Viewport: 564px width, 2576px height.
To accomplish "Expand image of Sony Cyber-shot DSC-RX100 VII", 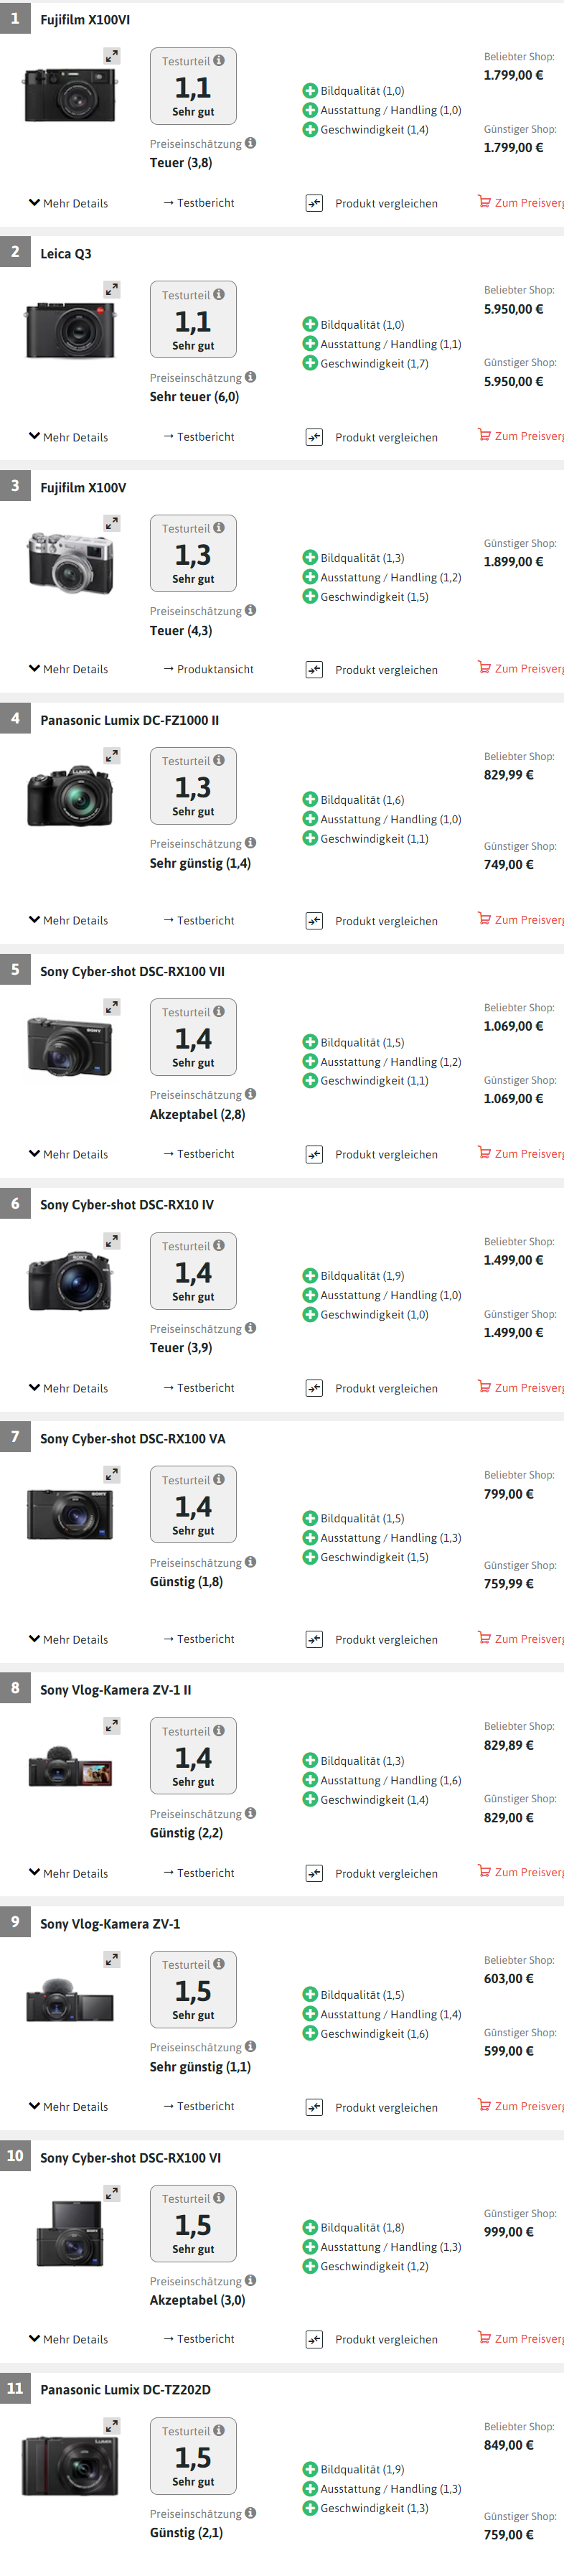I will (112, 1007).
